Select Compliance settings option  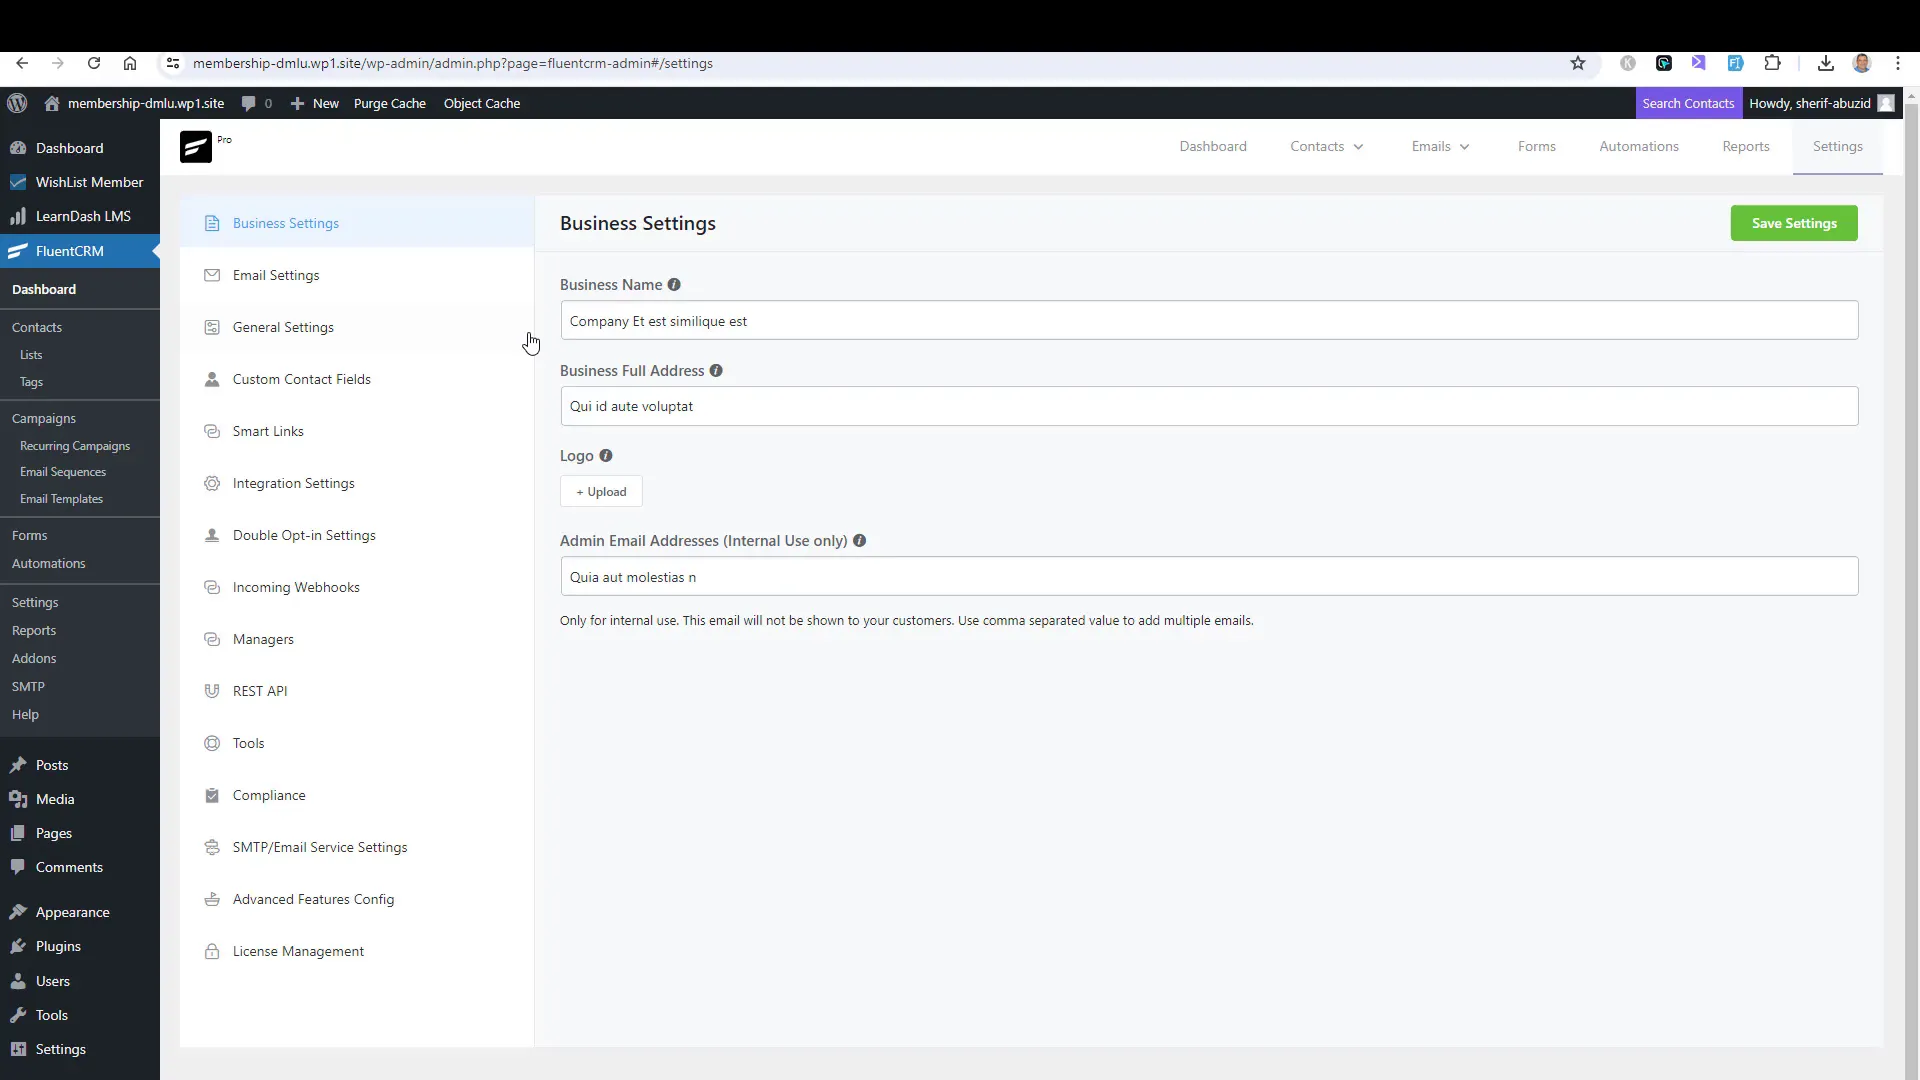point(269,794)
